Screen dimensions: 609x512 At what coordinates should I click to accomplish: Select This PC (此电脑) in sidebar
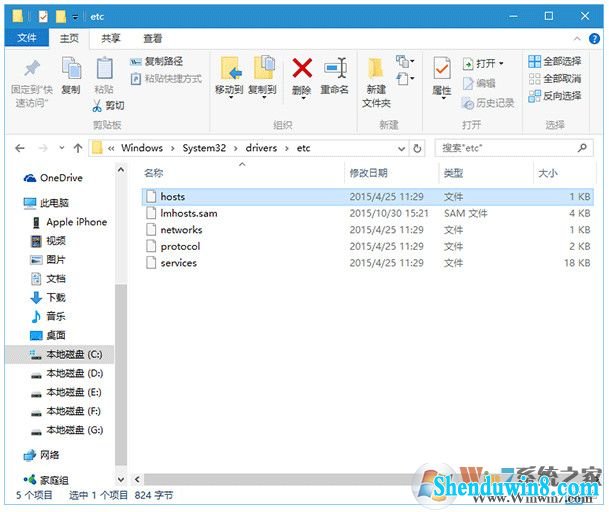point(46,203)
